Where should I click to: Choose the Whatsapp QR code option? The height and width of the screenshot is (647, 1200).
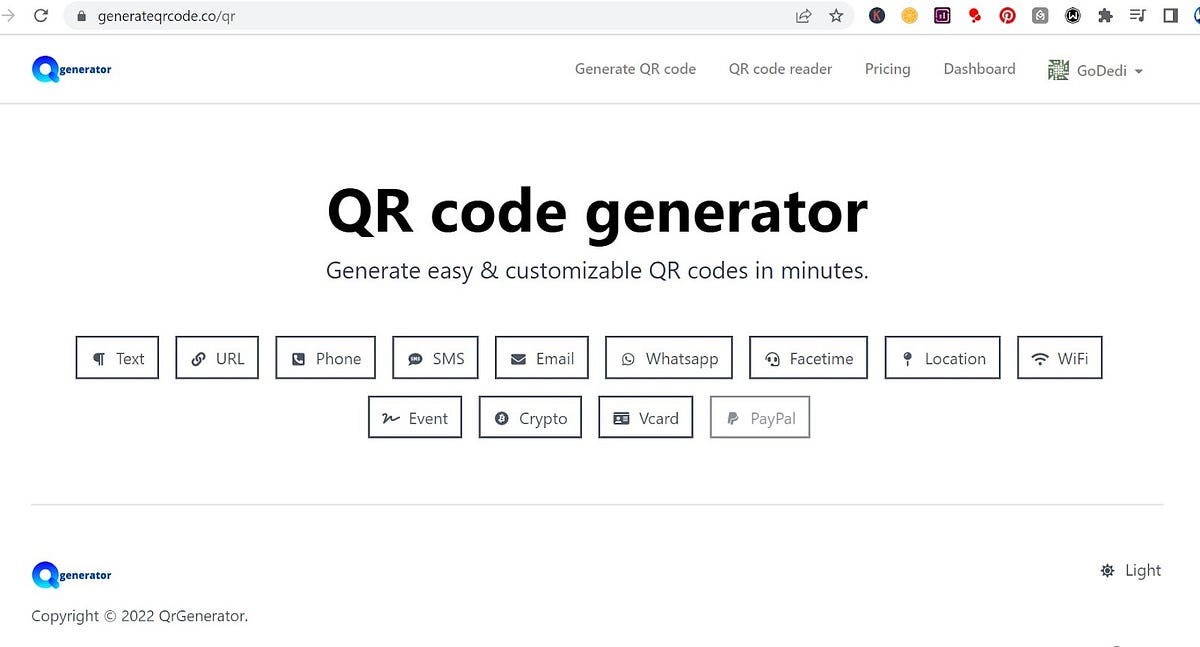point(668,357)
